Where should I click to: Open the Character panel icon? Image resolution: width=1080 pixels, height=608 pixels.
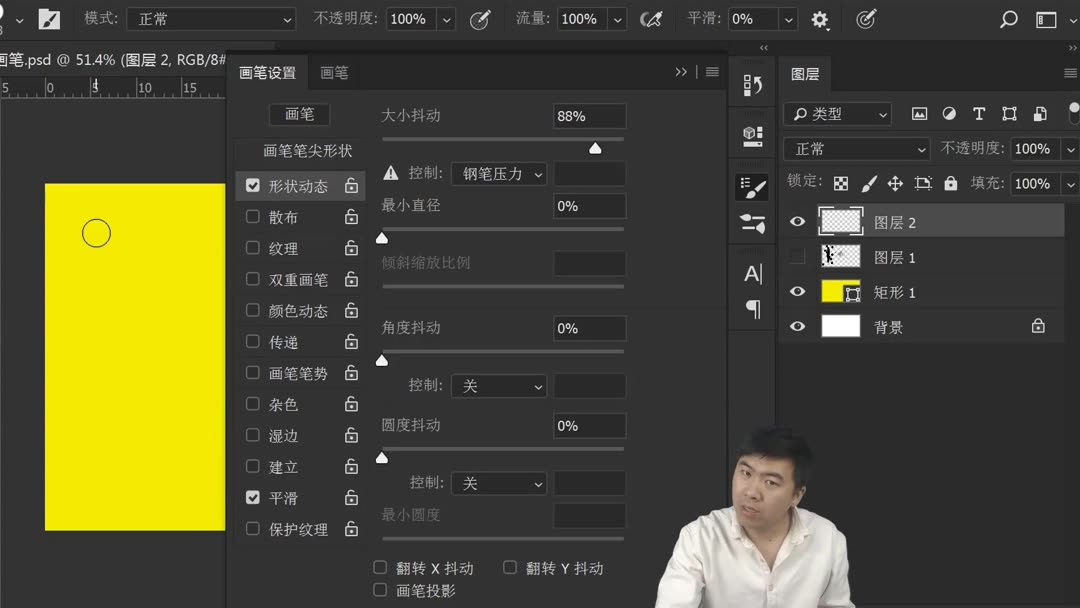(x=752, y=272)
